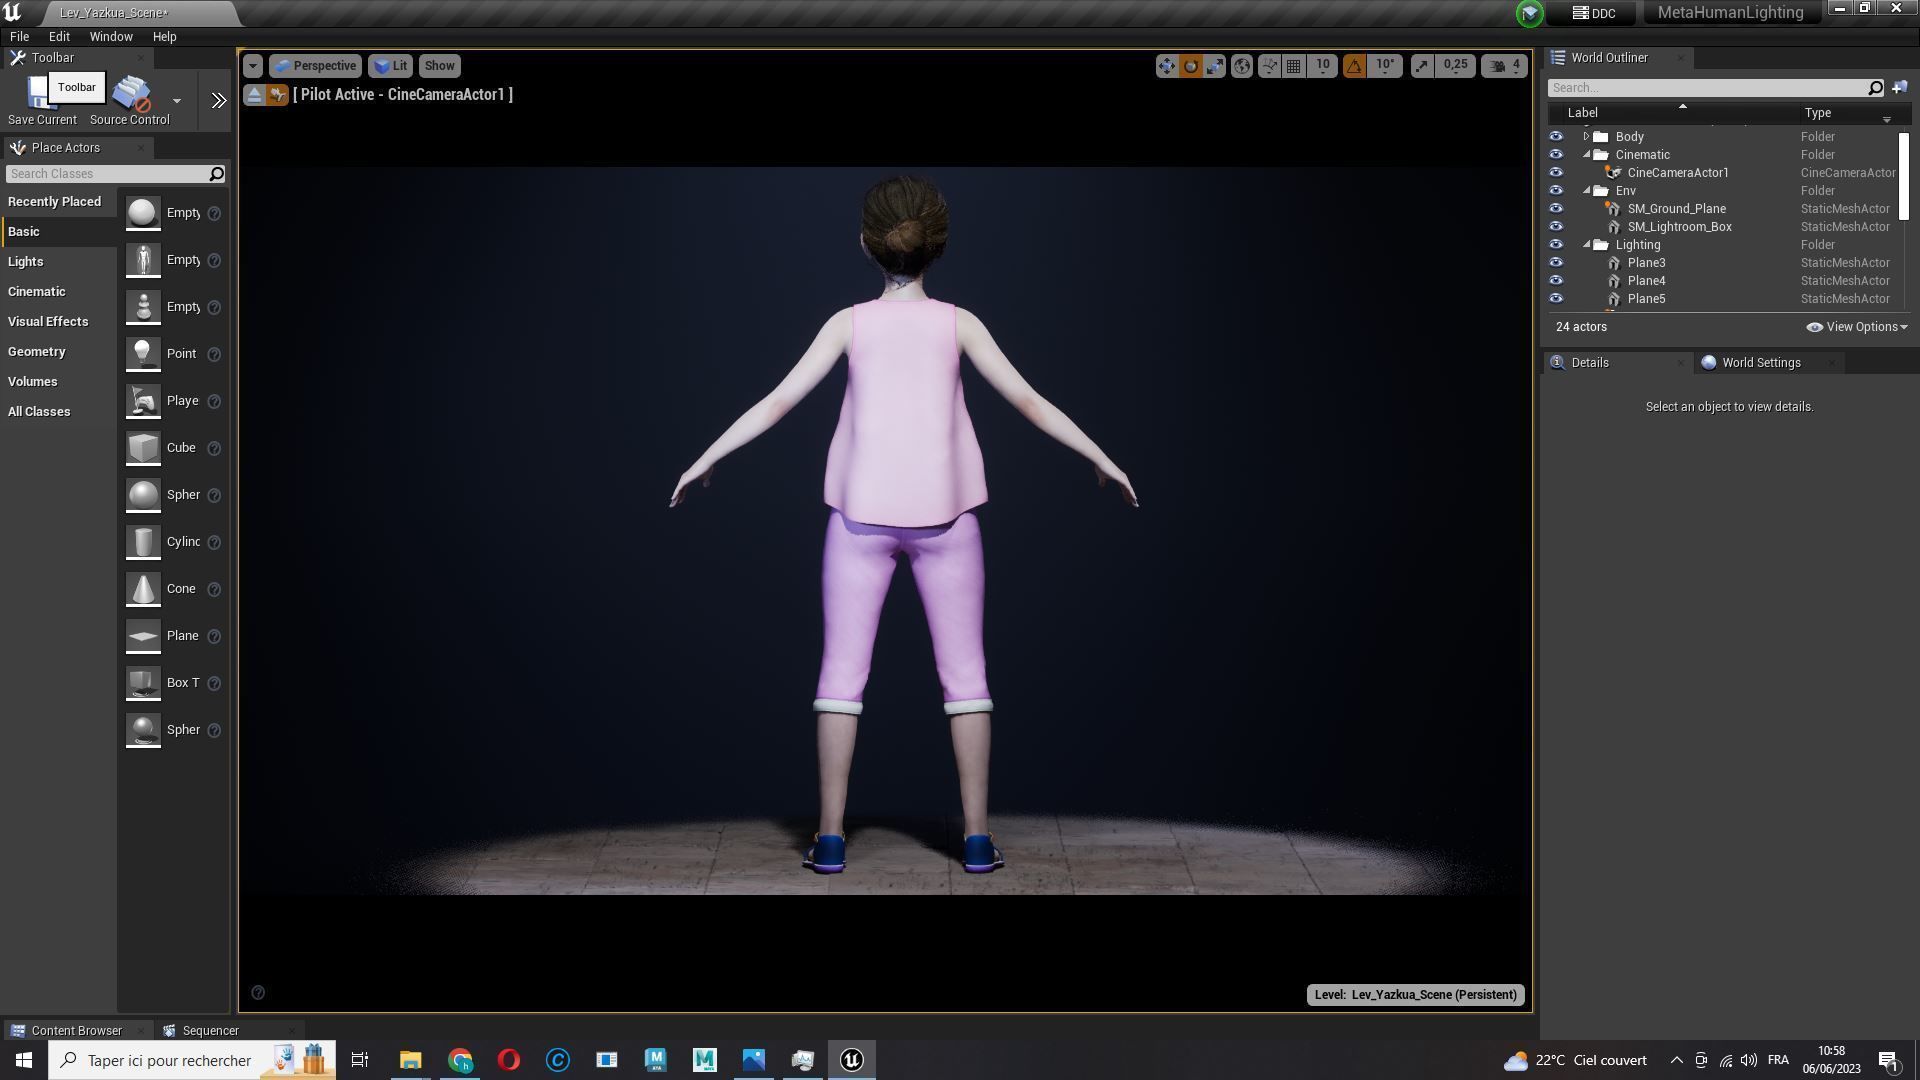Toggle world coordinate system globe icon
Viewport: 1920px width, 1080px height.
point(1242,66)
